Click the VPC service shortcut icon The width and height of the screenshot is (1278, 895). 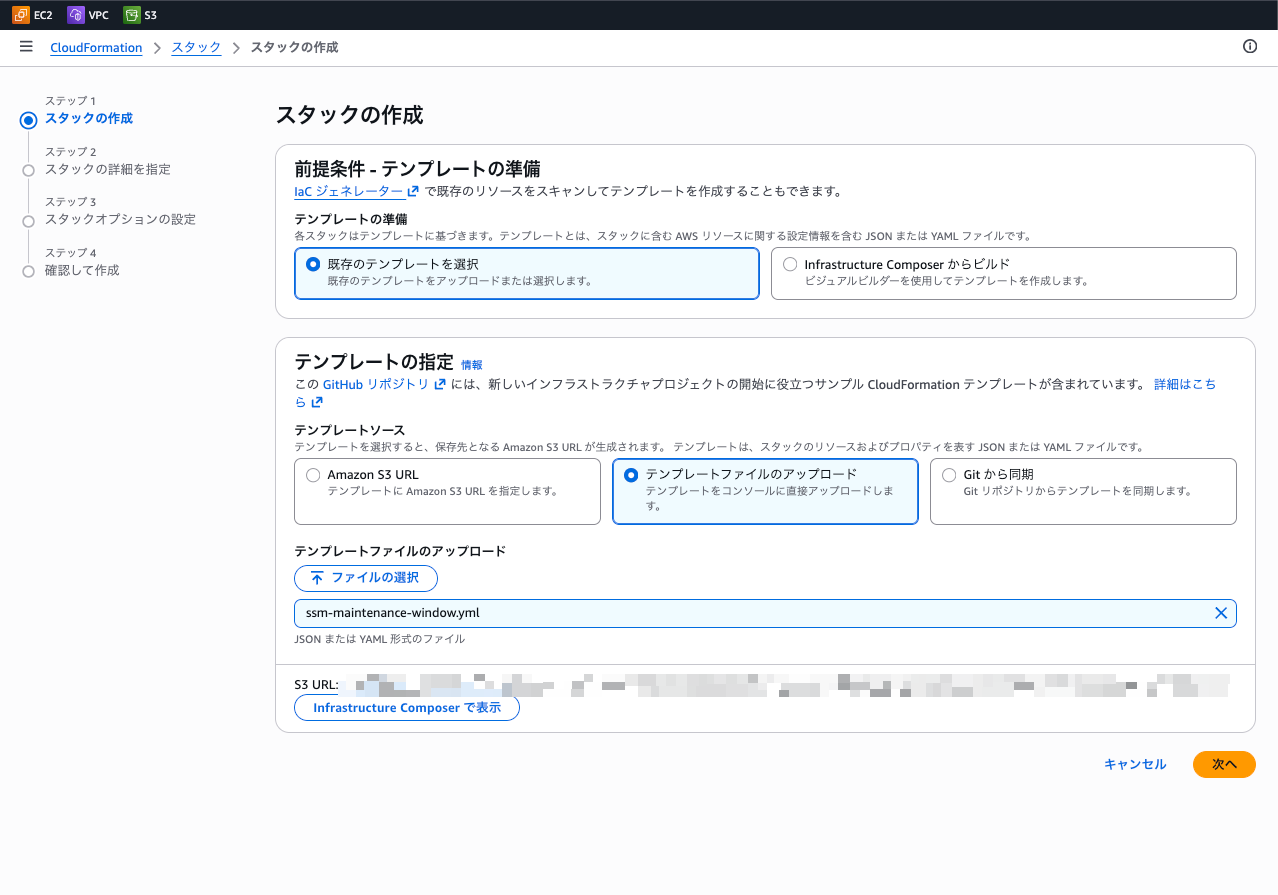pyautogui.click(x=76, y=15)
